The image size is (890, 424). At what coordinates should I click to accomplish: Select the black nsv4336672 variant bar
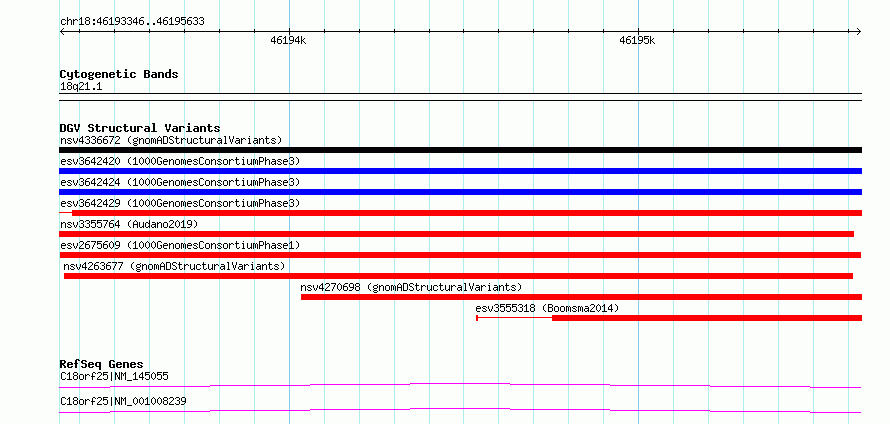(x=460, y=150)
